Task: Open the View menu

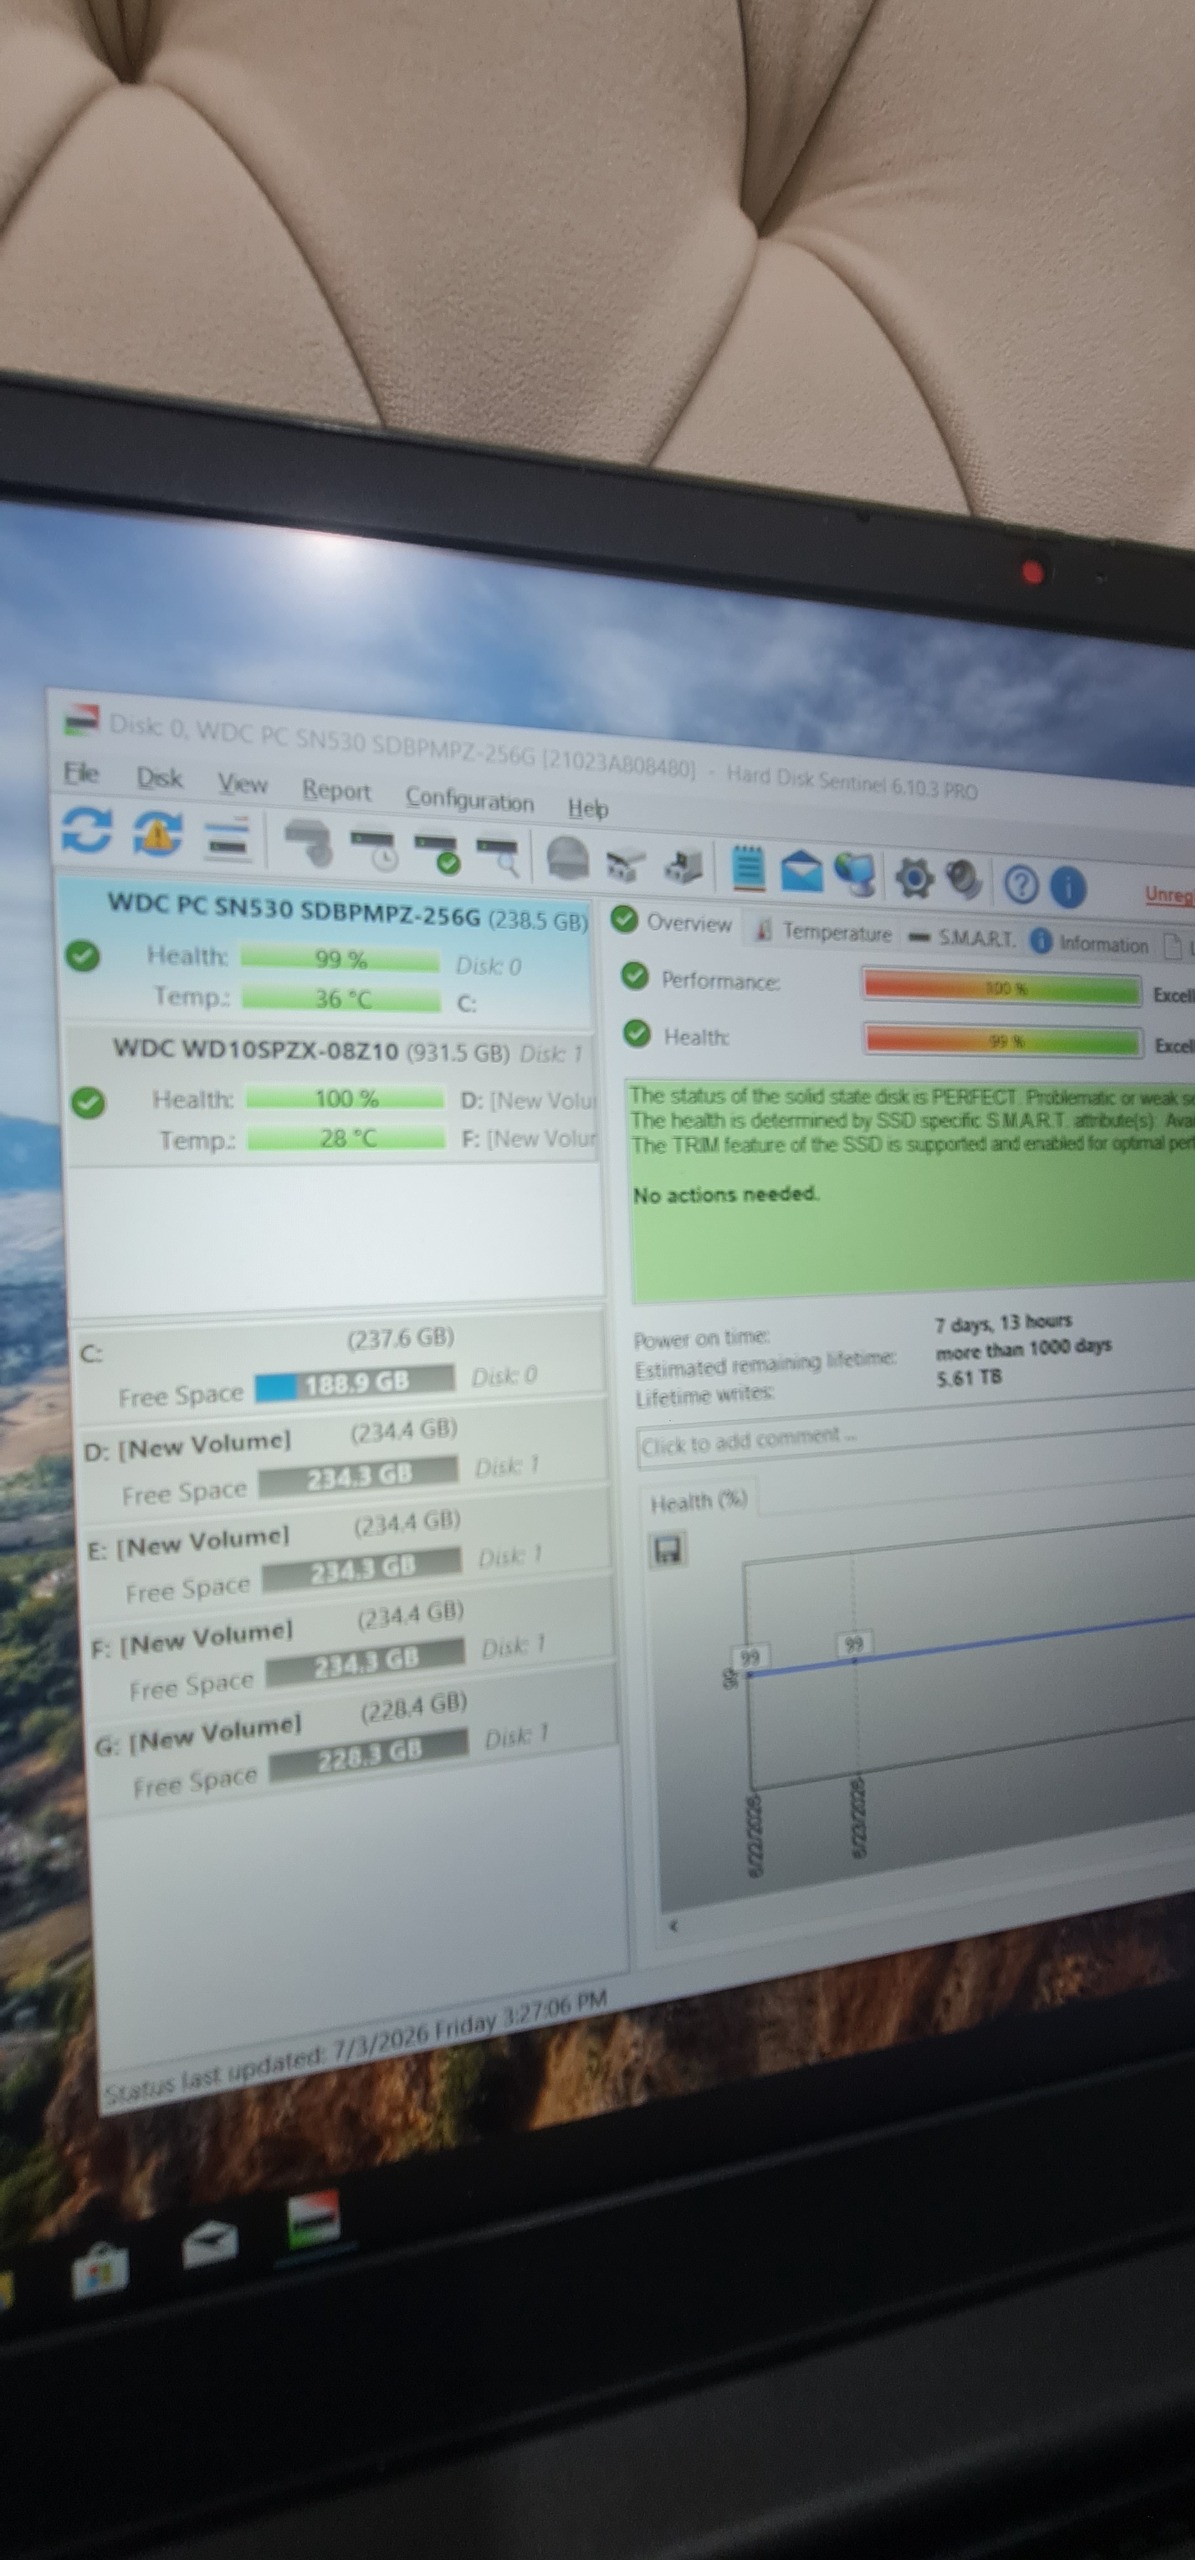Action: click(243, 783)
